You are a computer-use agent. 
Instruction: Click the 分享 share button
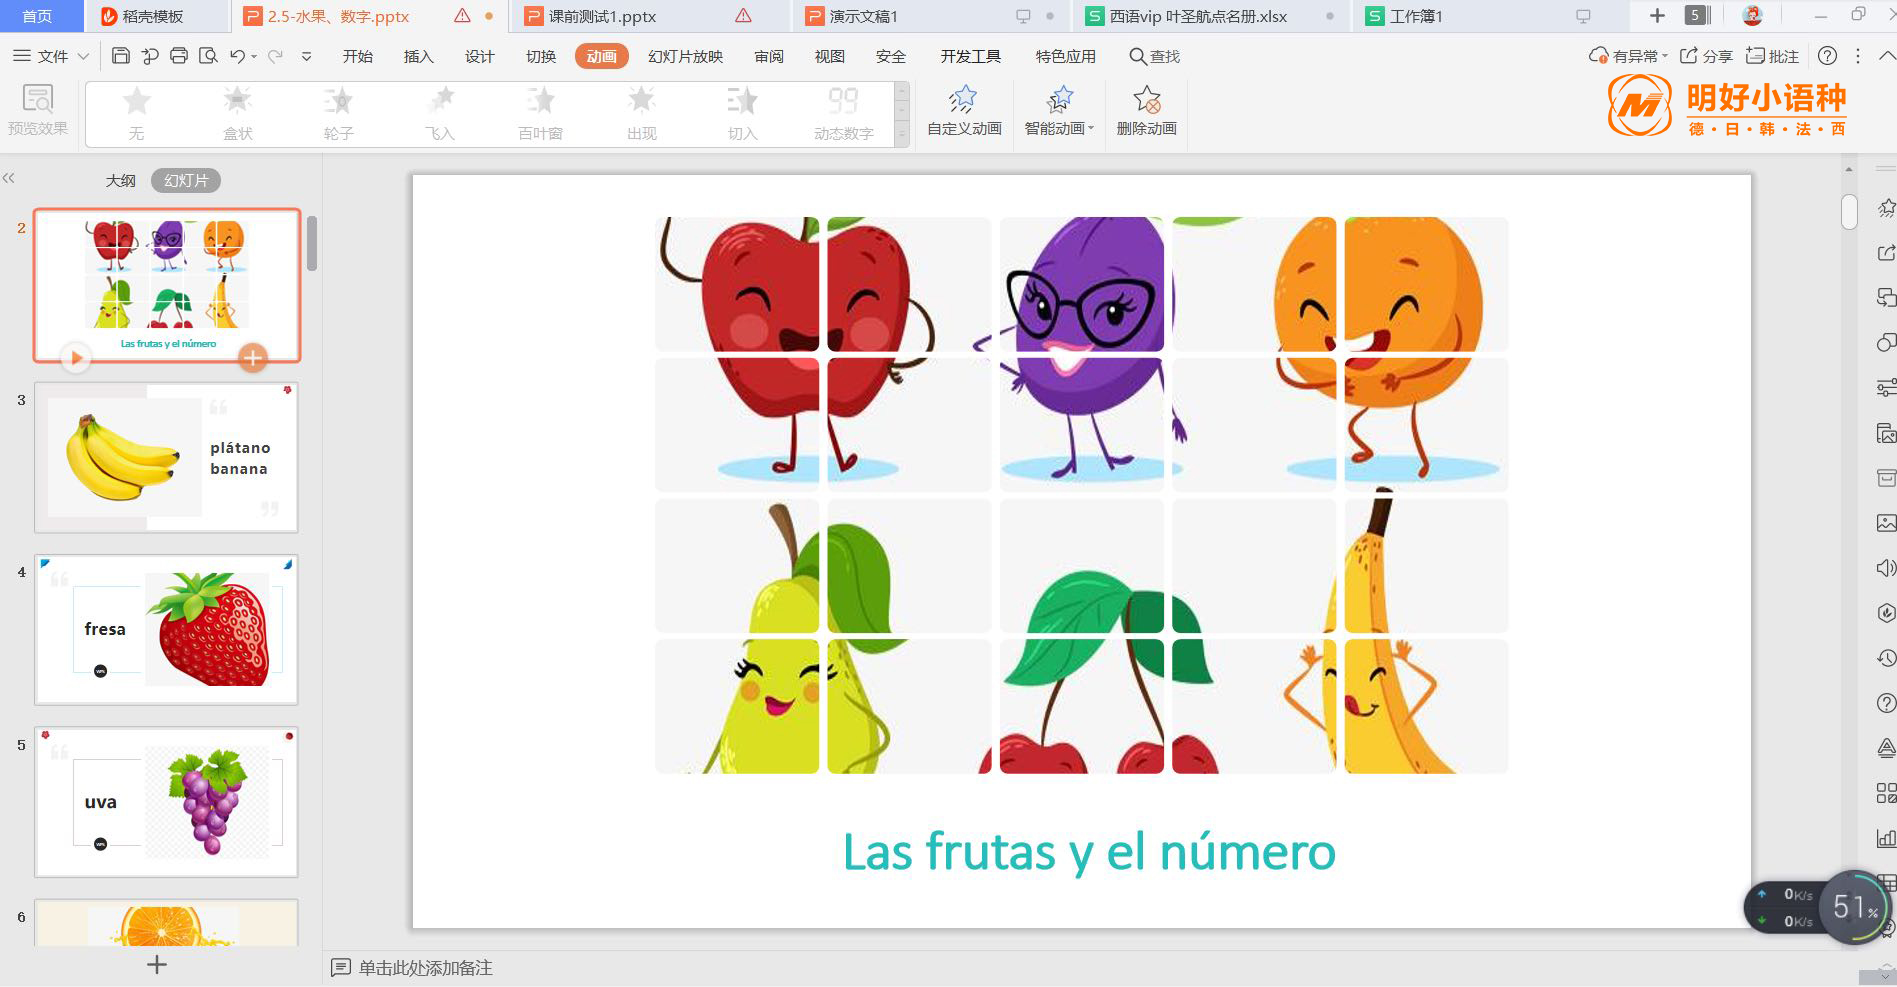pyautogui.click(x=1706, y=56)
